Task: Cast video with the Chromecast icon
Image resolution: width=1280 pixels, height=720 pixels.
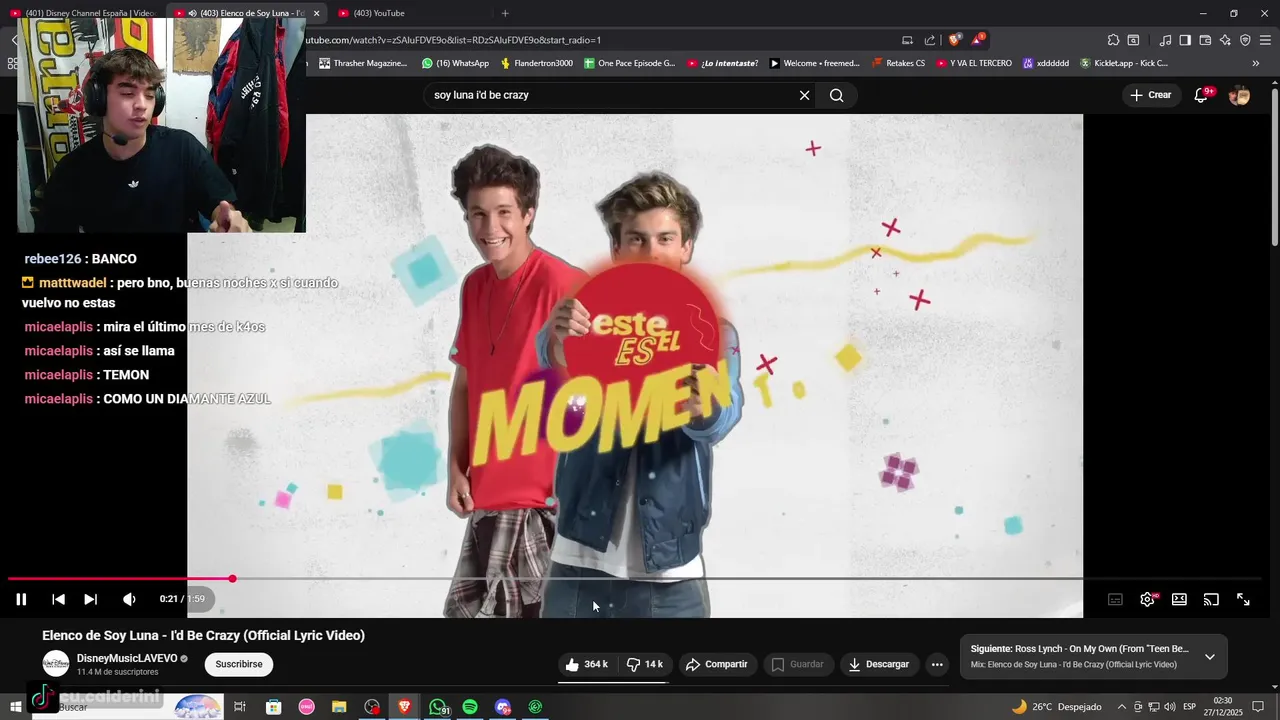Action: (1211, 599)
